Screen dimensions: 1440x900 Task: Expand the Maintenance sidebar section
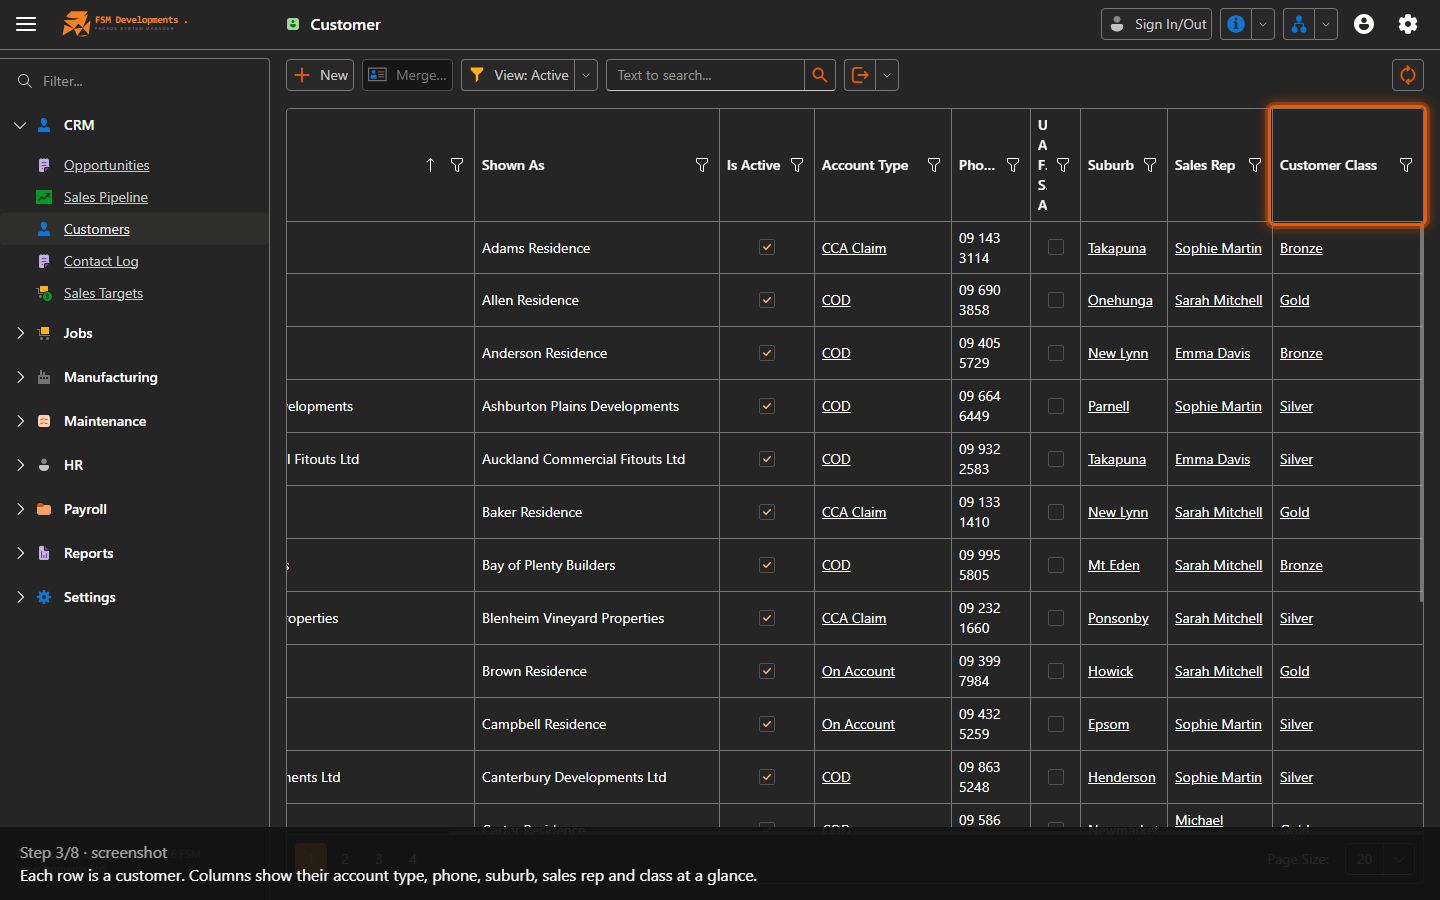20,421
